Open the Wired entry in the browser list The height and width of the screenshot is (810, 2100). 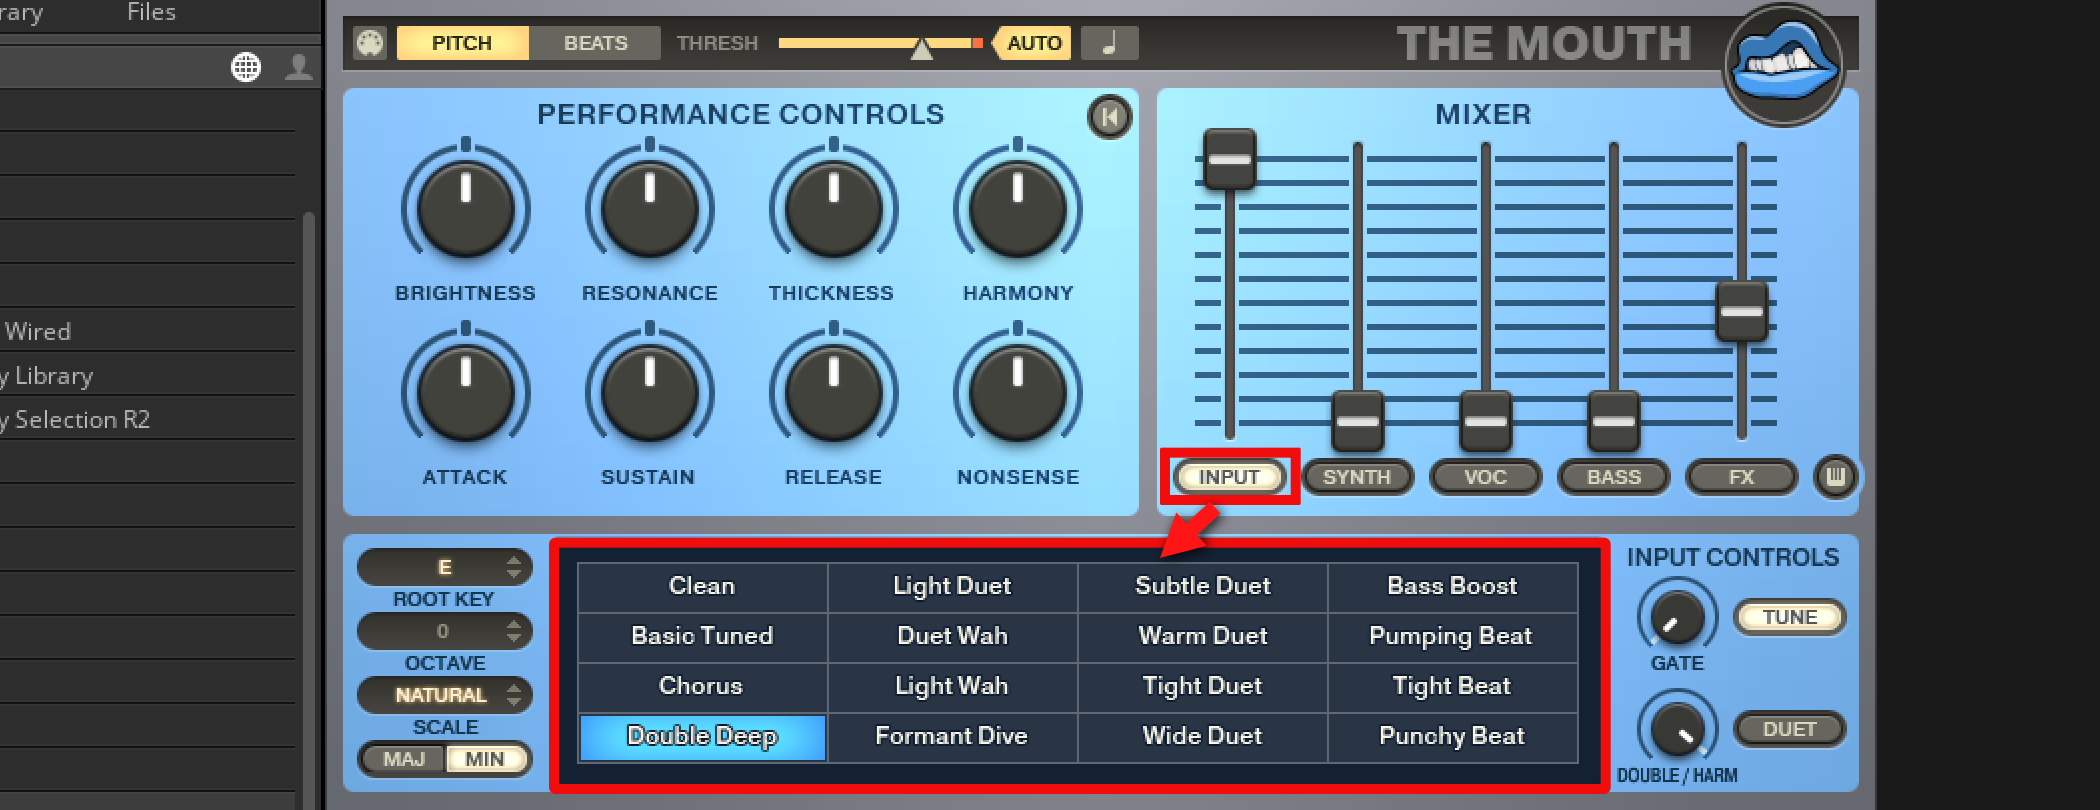tap(147, 331)
